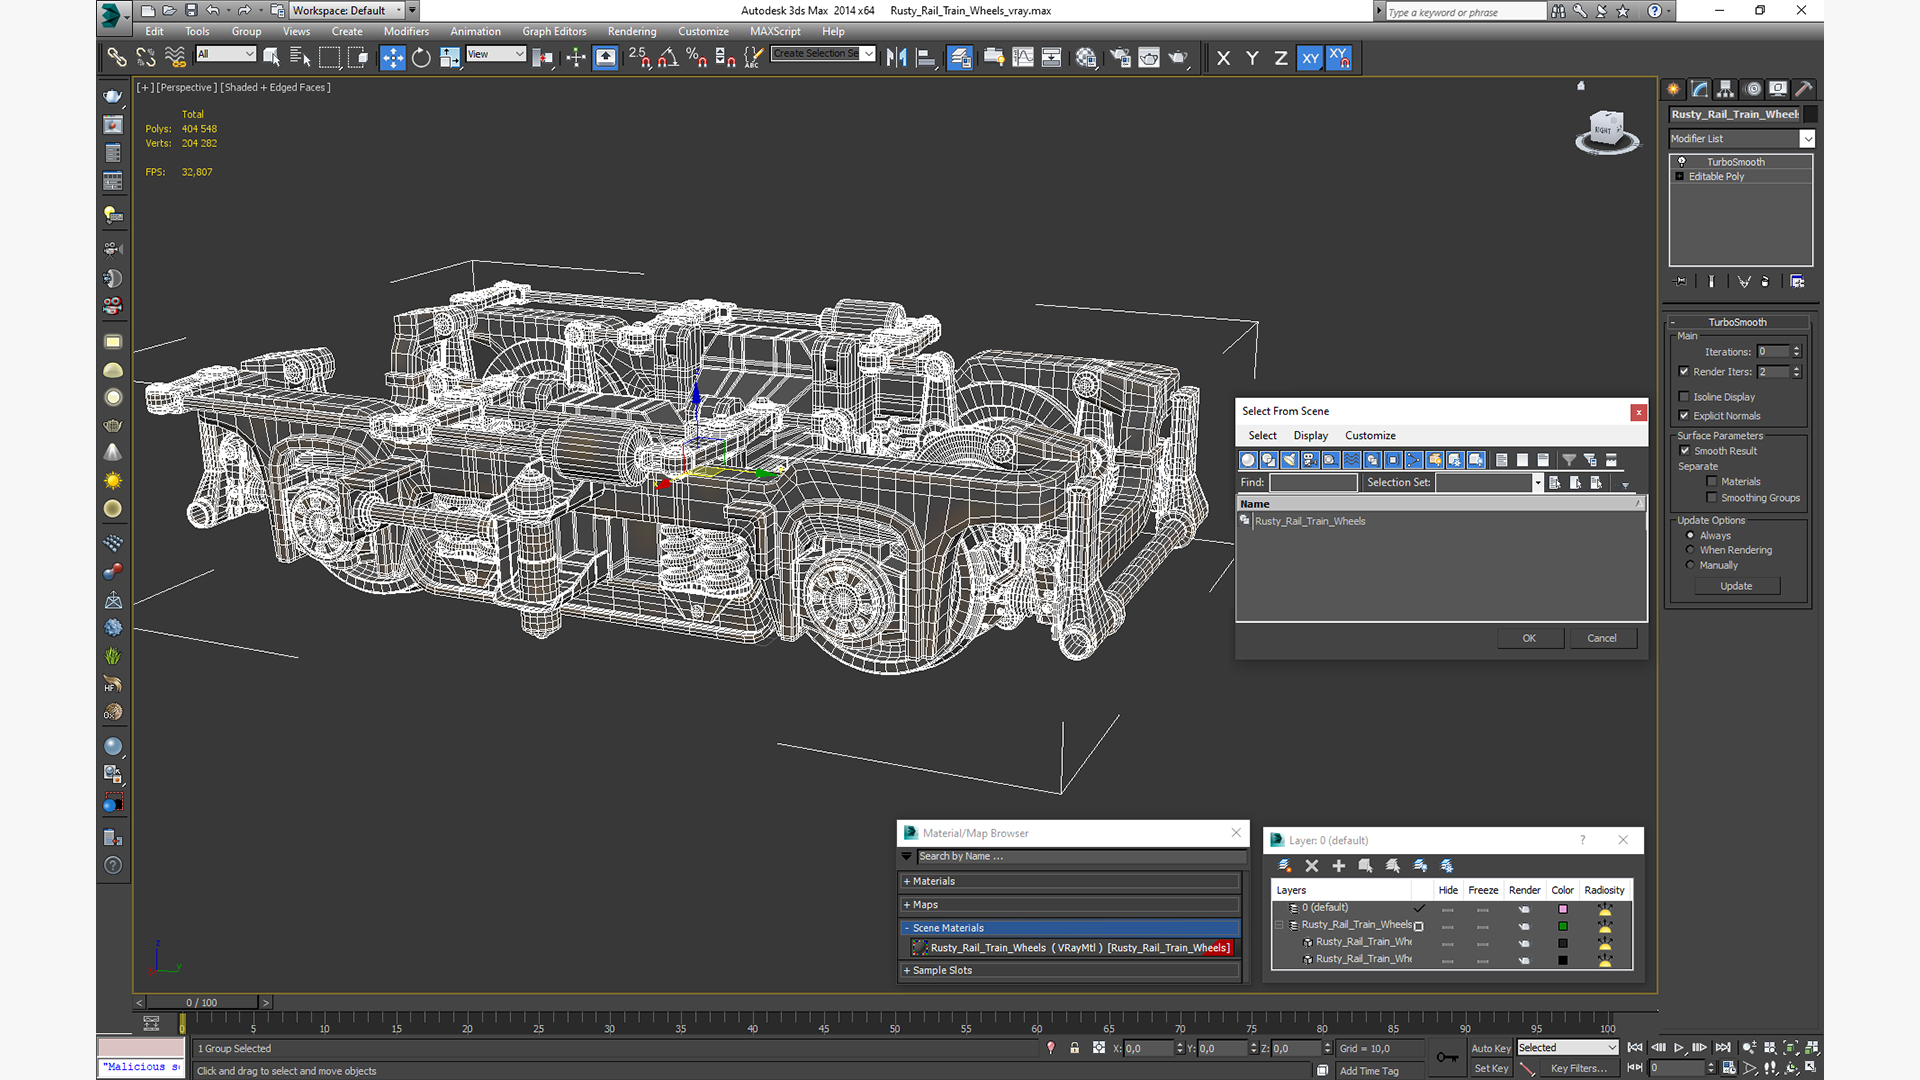The image size is (1920, 1080).
Task: Toggle the Smooth Result checkbox
Action: pos(1684,451)
